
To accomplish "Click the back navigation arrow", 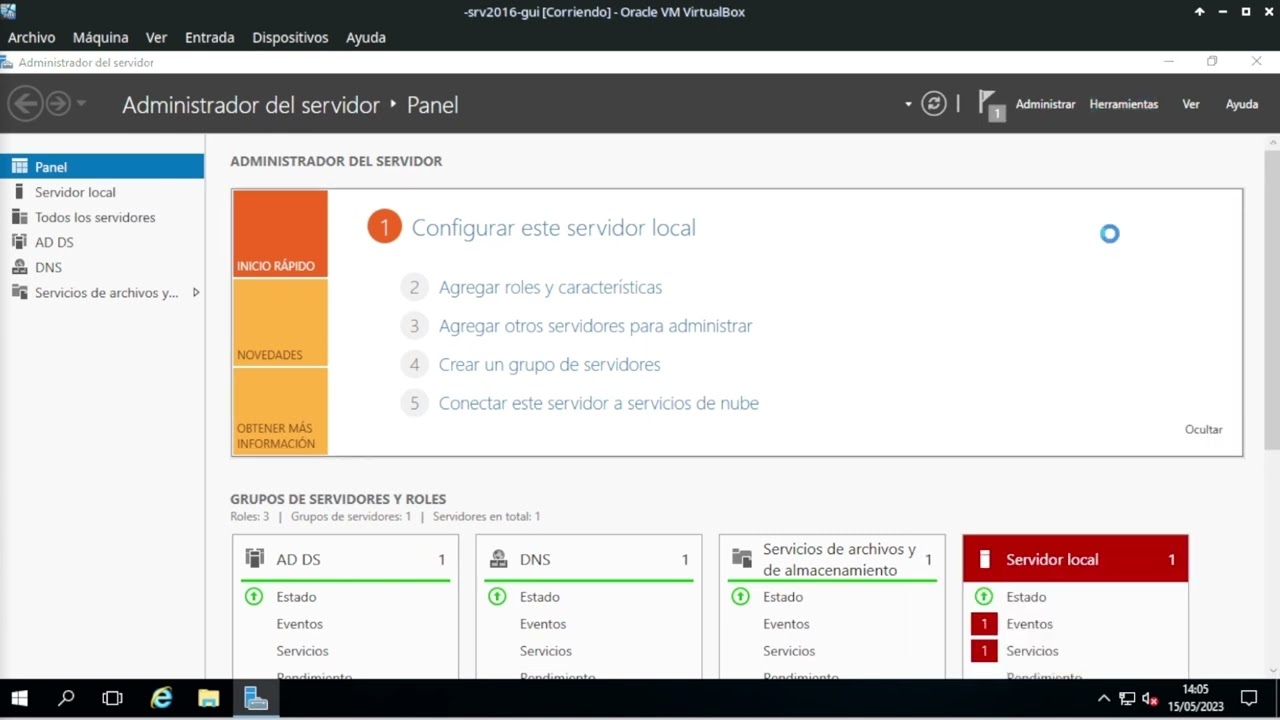I will point(26,103).
